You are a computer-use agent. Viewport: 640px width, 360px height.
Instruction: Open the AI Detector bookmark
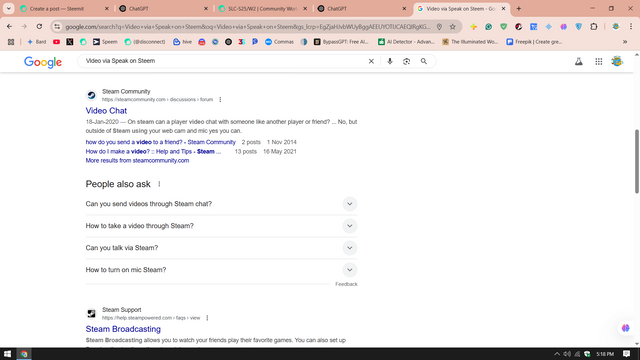(x=406, y=42)
